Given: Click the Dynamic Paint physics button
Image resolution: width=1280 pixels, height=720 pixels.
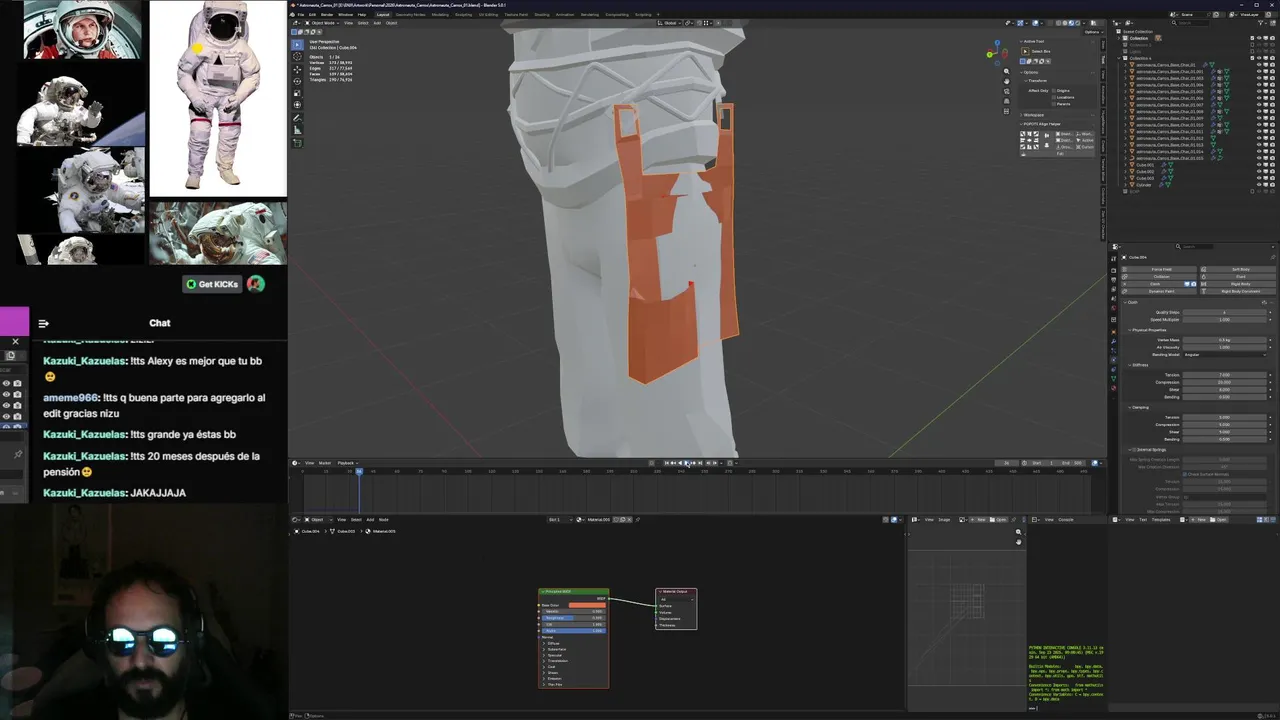Looking at the screenshot, I should pos(1159,291).
